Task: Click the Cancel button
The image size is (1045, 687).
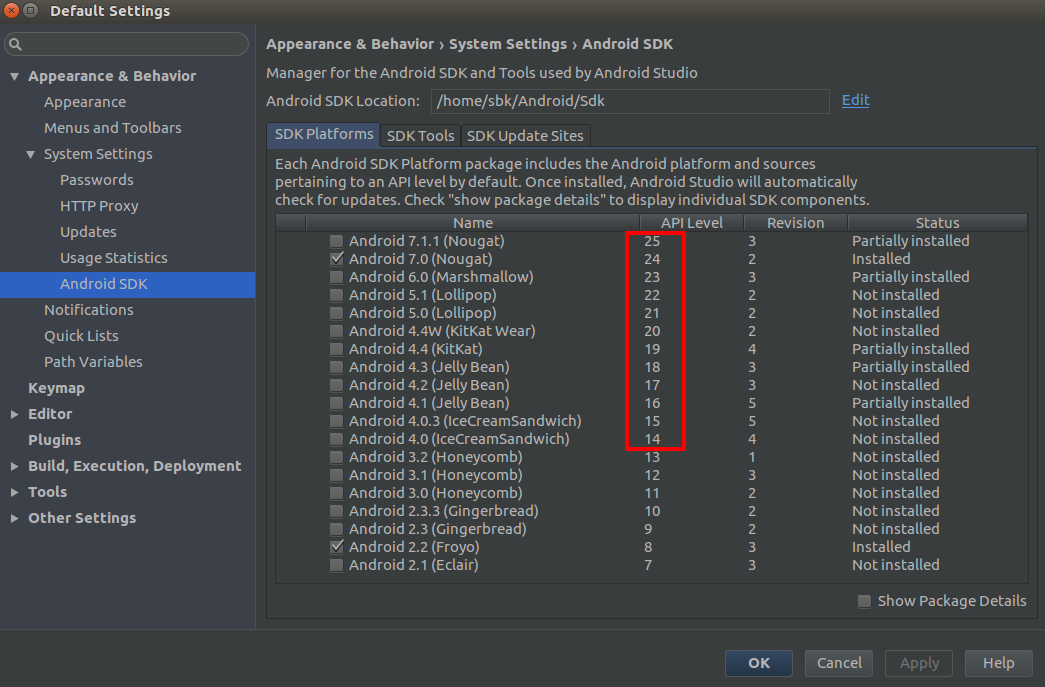Action: click(839, 663)
